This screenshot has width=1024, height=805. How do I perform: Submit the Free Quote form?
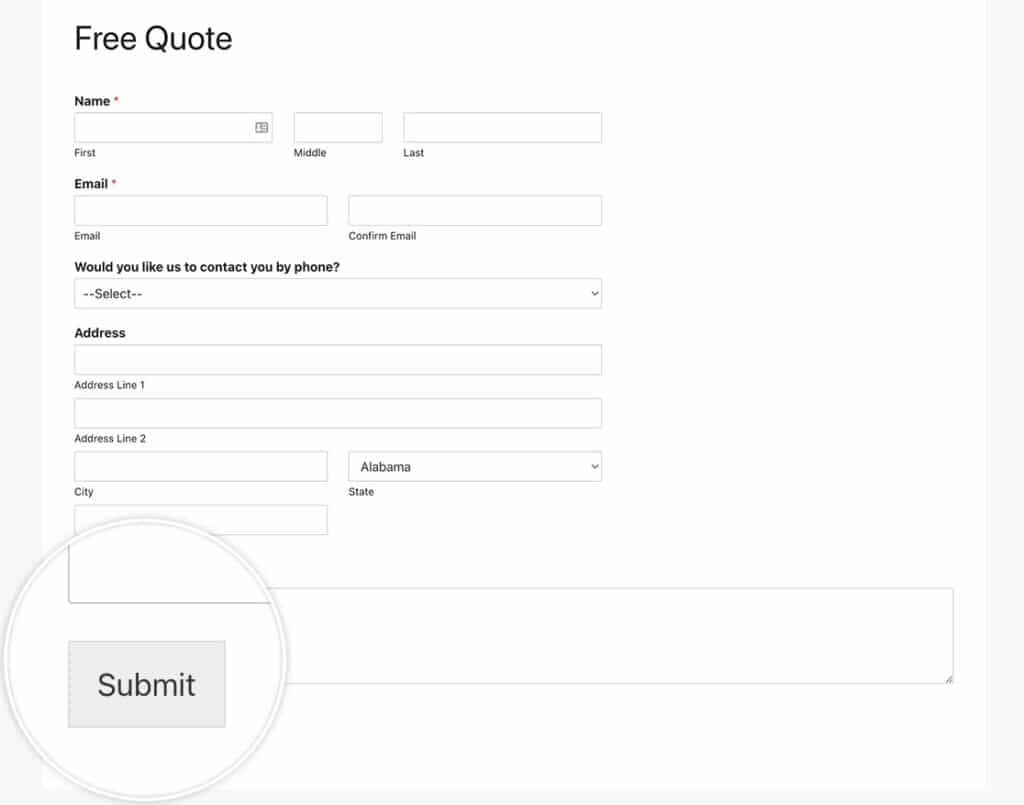(x=147, y=684)
